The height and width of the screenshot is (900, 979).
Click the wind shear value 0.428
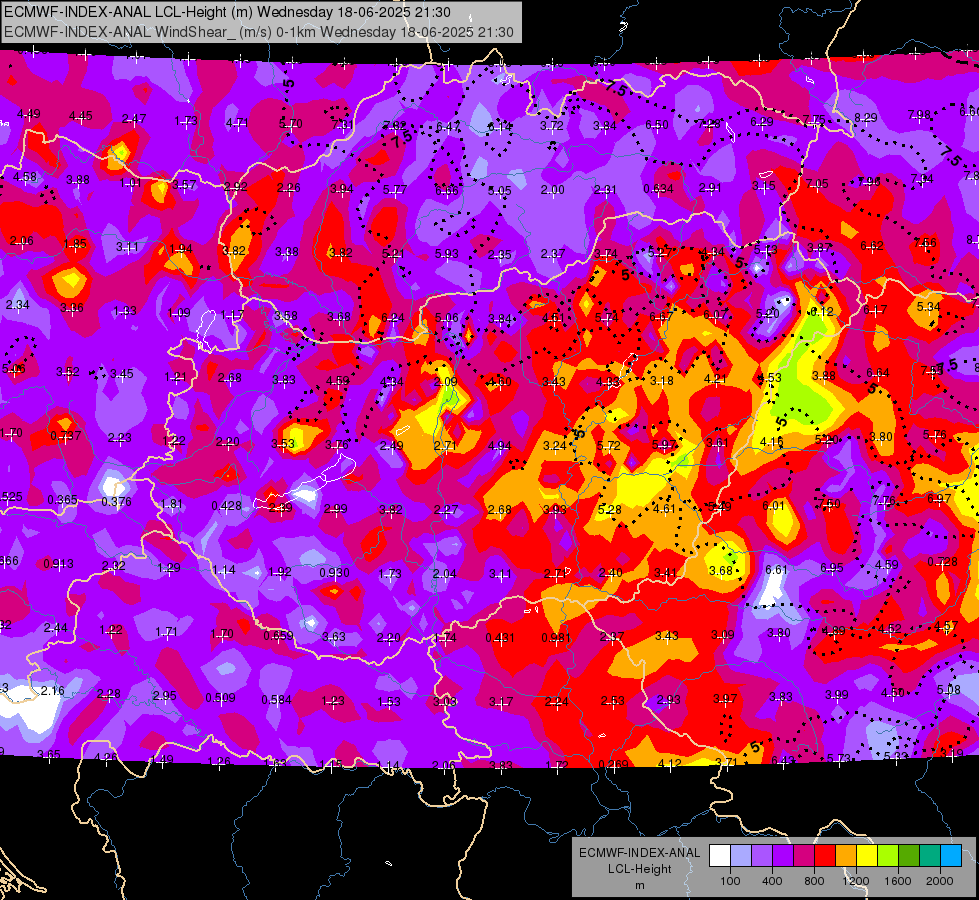(x=227, y=506)
